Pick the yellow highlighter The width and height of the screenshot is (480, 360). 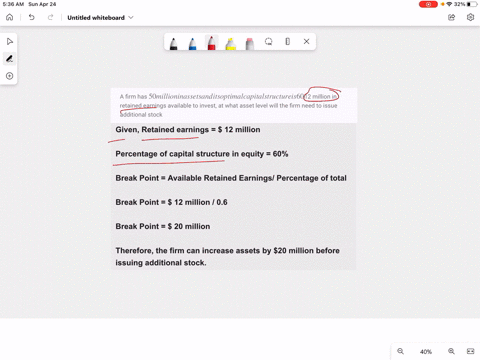coord(231,43)
